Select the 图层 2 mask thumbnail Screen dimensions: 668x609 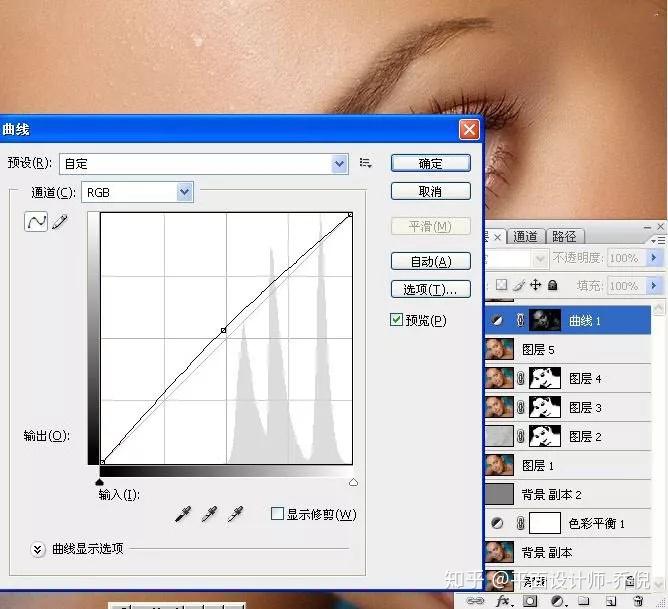(x=544, y=436)
